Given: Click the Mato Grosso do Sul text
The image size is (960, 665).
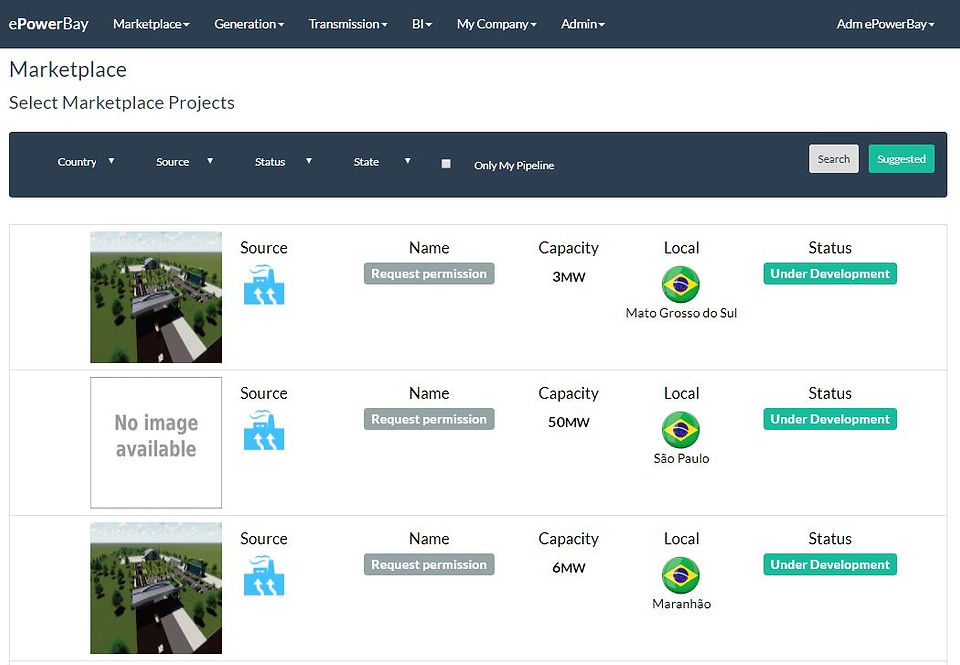Looking at the screenshot, I should point(681,313).
